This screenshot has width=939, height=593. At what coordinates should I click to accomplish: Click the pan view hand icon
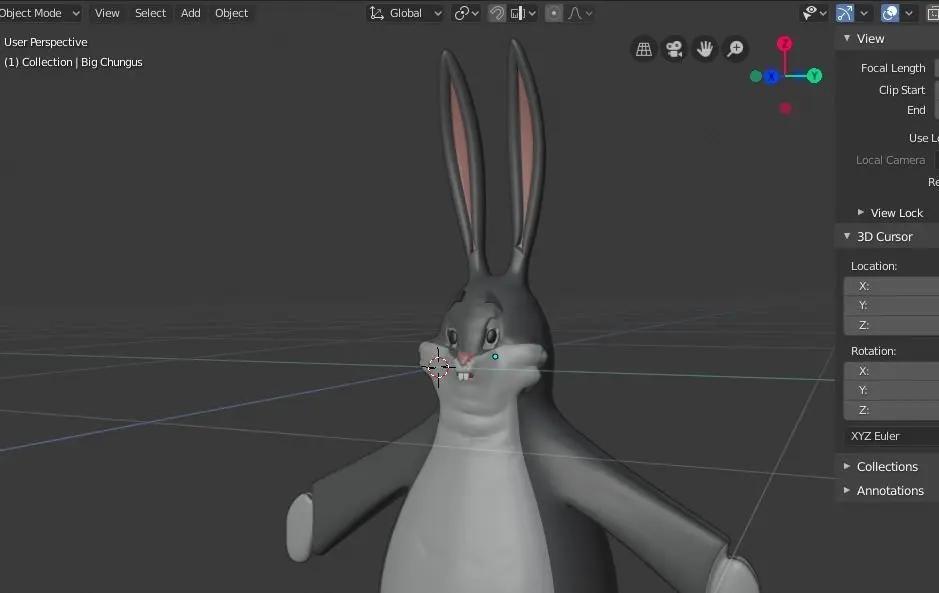705,49
